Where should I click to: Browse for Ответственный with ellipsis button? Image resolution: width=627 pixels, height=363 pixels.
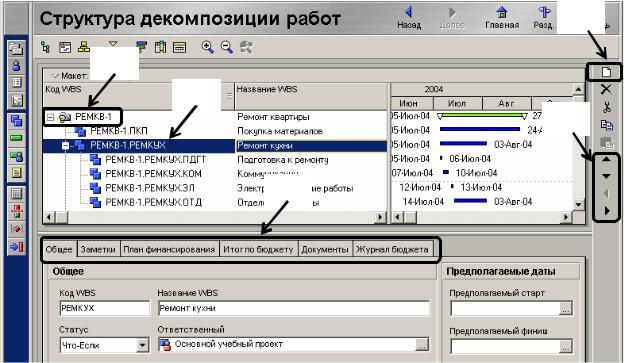[421, 345]
